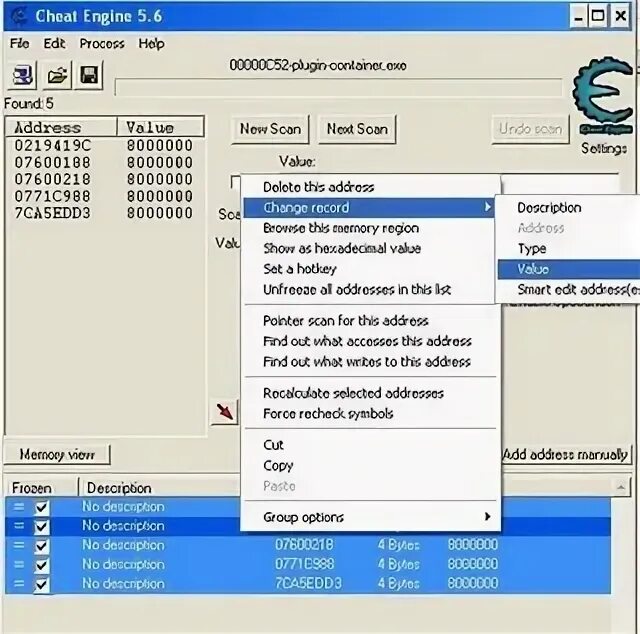640x634 pixels.
Task: Click the Value column header in results
Action: pyautogui.click(x=160, y=127)
